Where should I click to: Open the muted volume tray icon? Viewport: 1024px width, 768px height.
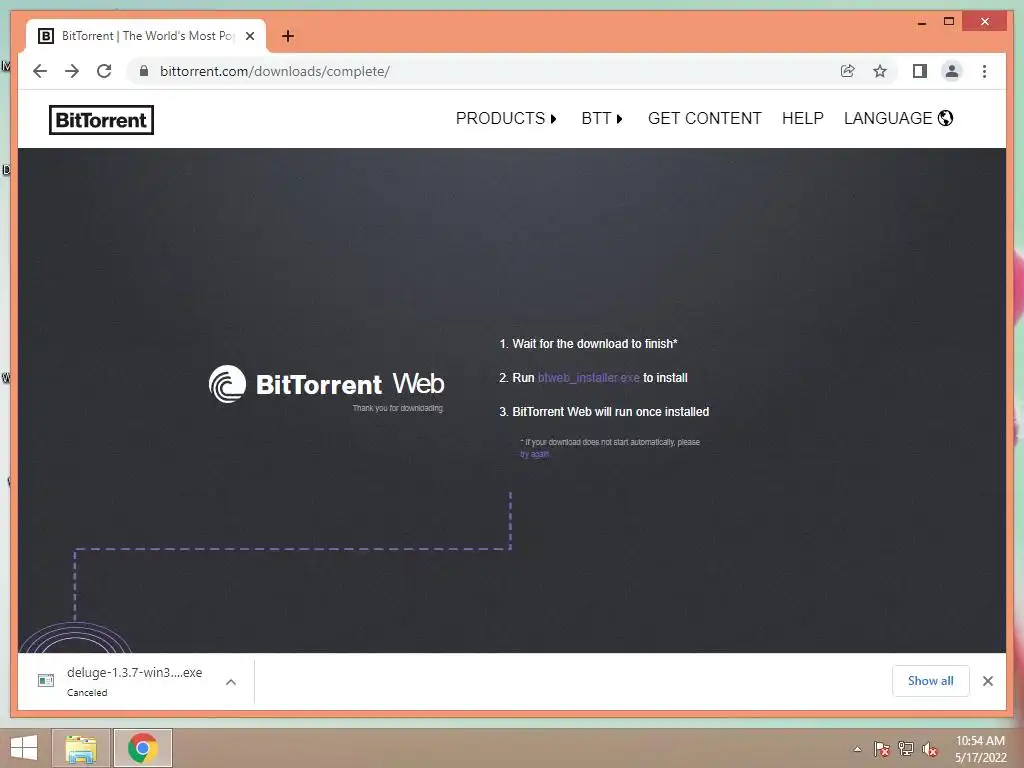(x=930, y=749)
